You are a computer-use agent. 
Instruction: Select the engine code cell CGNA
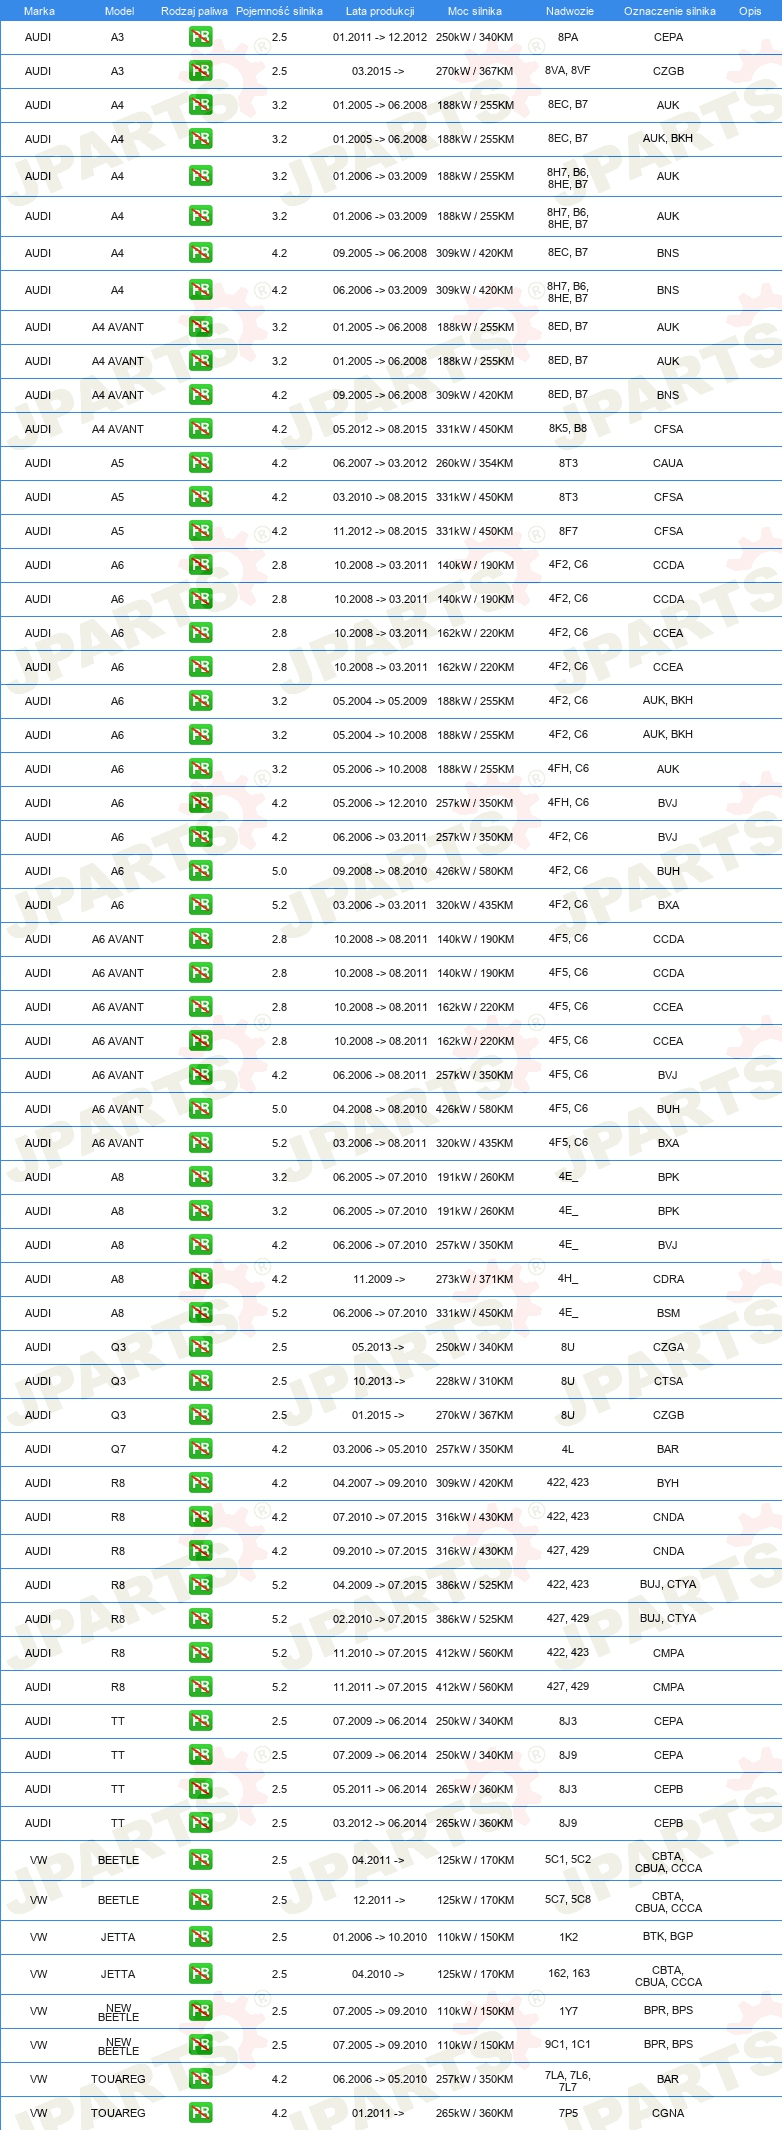668,2113
